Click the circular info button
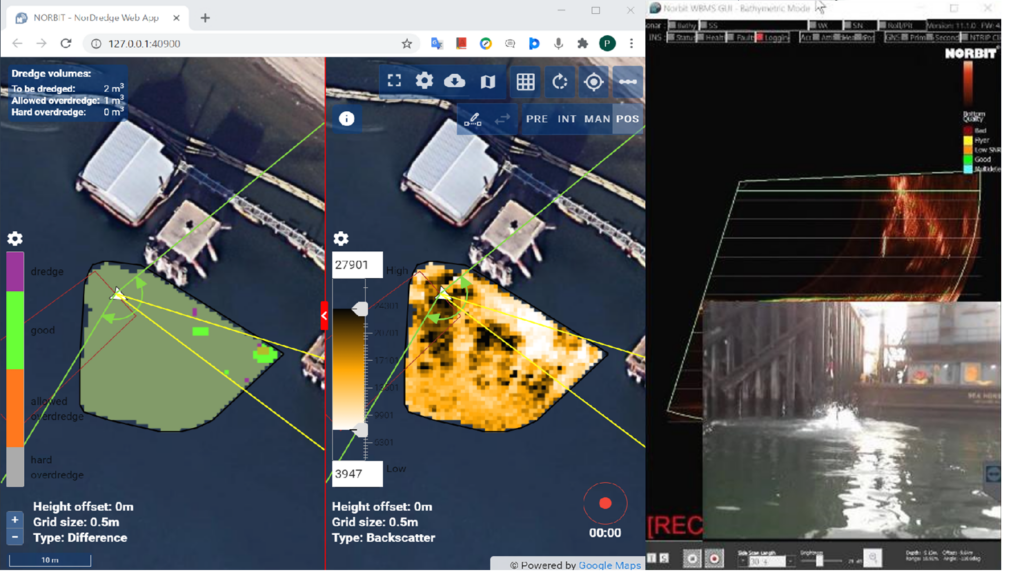Image resolution: width=1024 pixels, height=579 pixels. (x=346, y=118)
